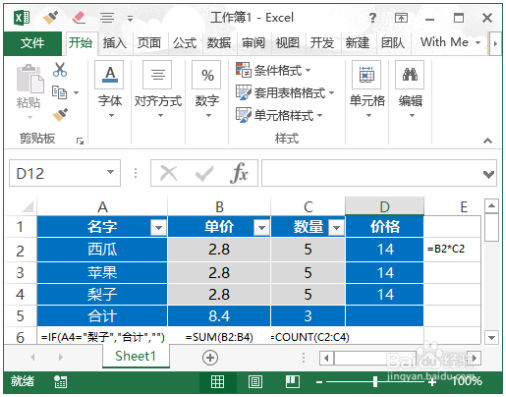Switch to the 团队 Team tab

coord(393,43)
